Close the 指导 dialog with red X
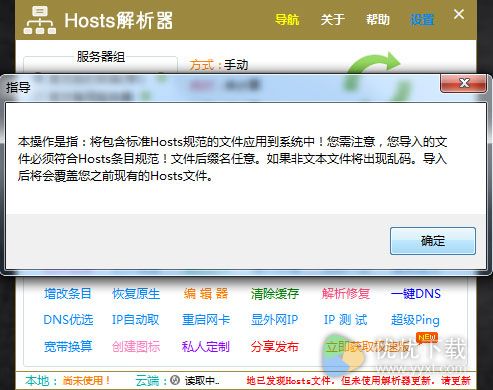The width and height of the screenshot is (493, 390). pos(464,83)
